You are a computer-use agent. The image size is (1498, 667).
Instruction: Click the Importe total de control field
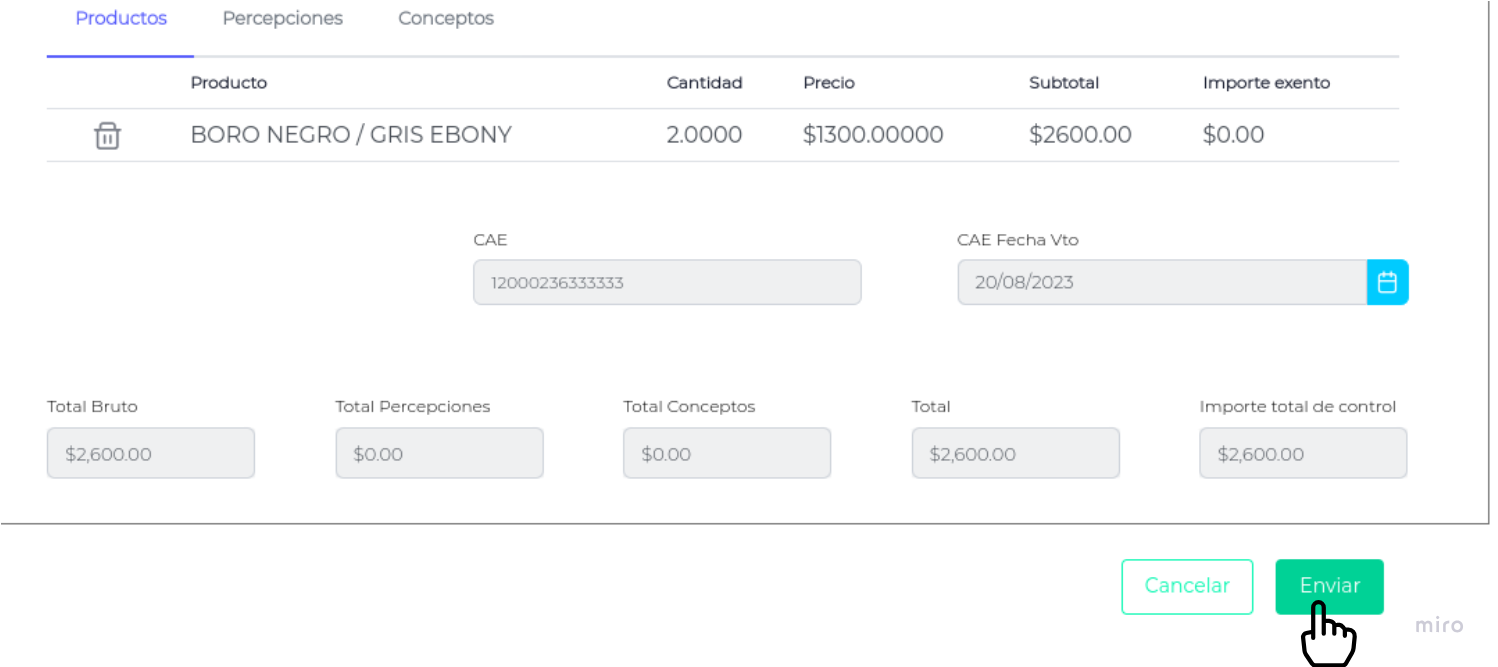[1303, 454]
